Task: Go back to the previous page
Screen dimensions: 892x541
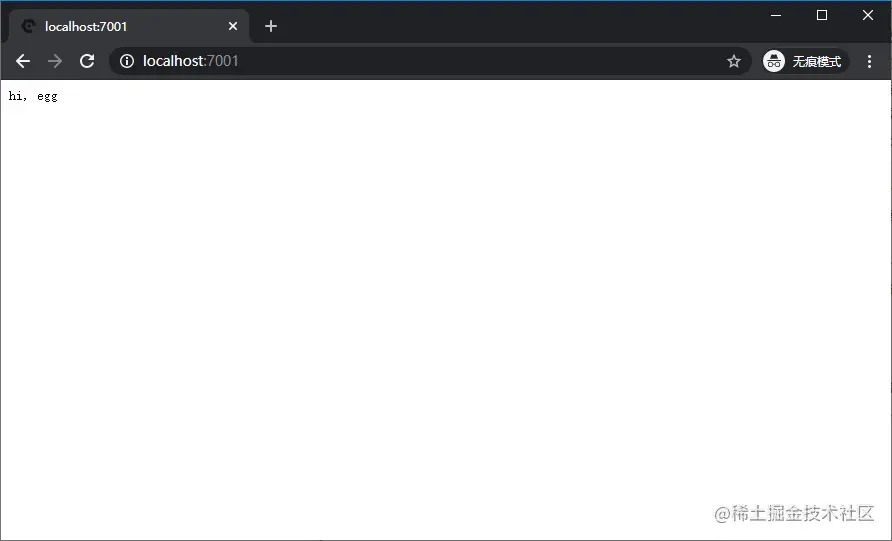Action: [23, 61]
